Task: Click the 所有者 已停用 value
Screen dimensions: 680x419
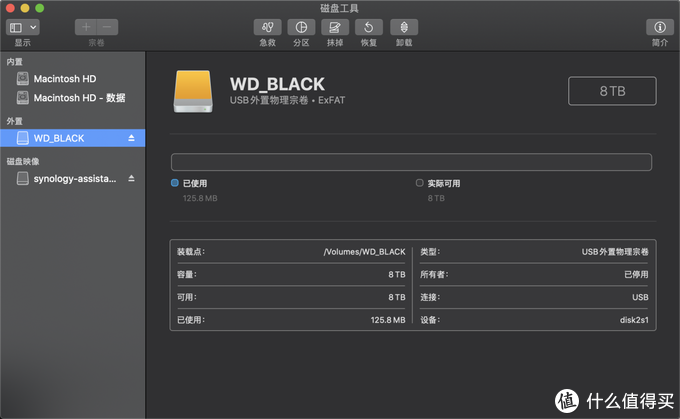Action: coord(636,274)
